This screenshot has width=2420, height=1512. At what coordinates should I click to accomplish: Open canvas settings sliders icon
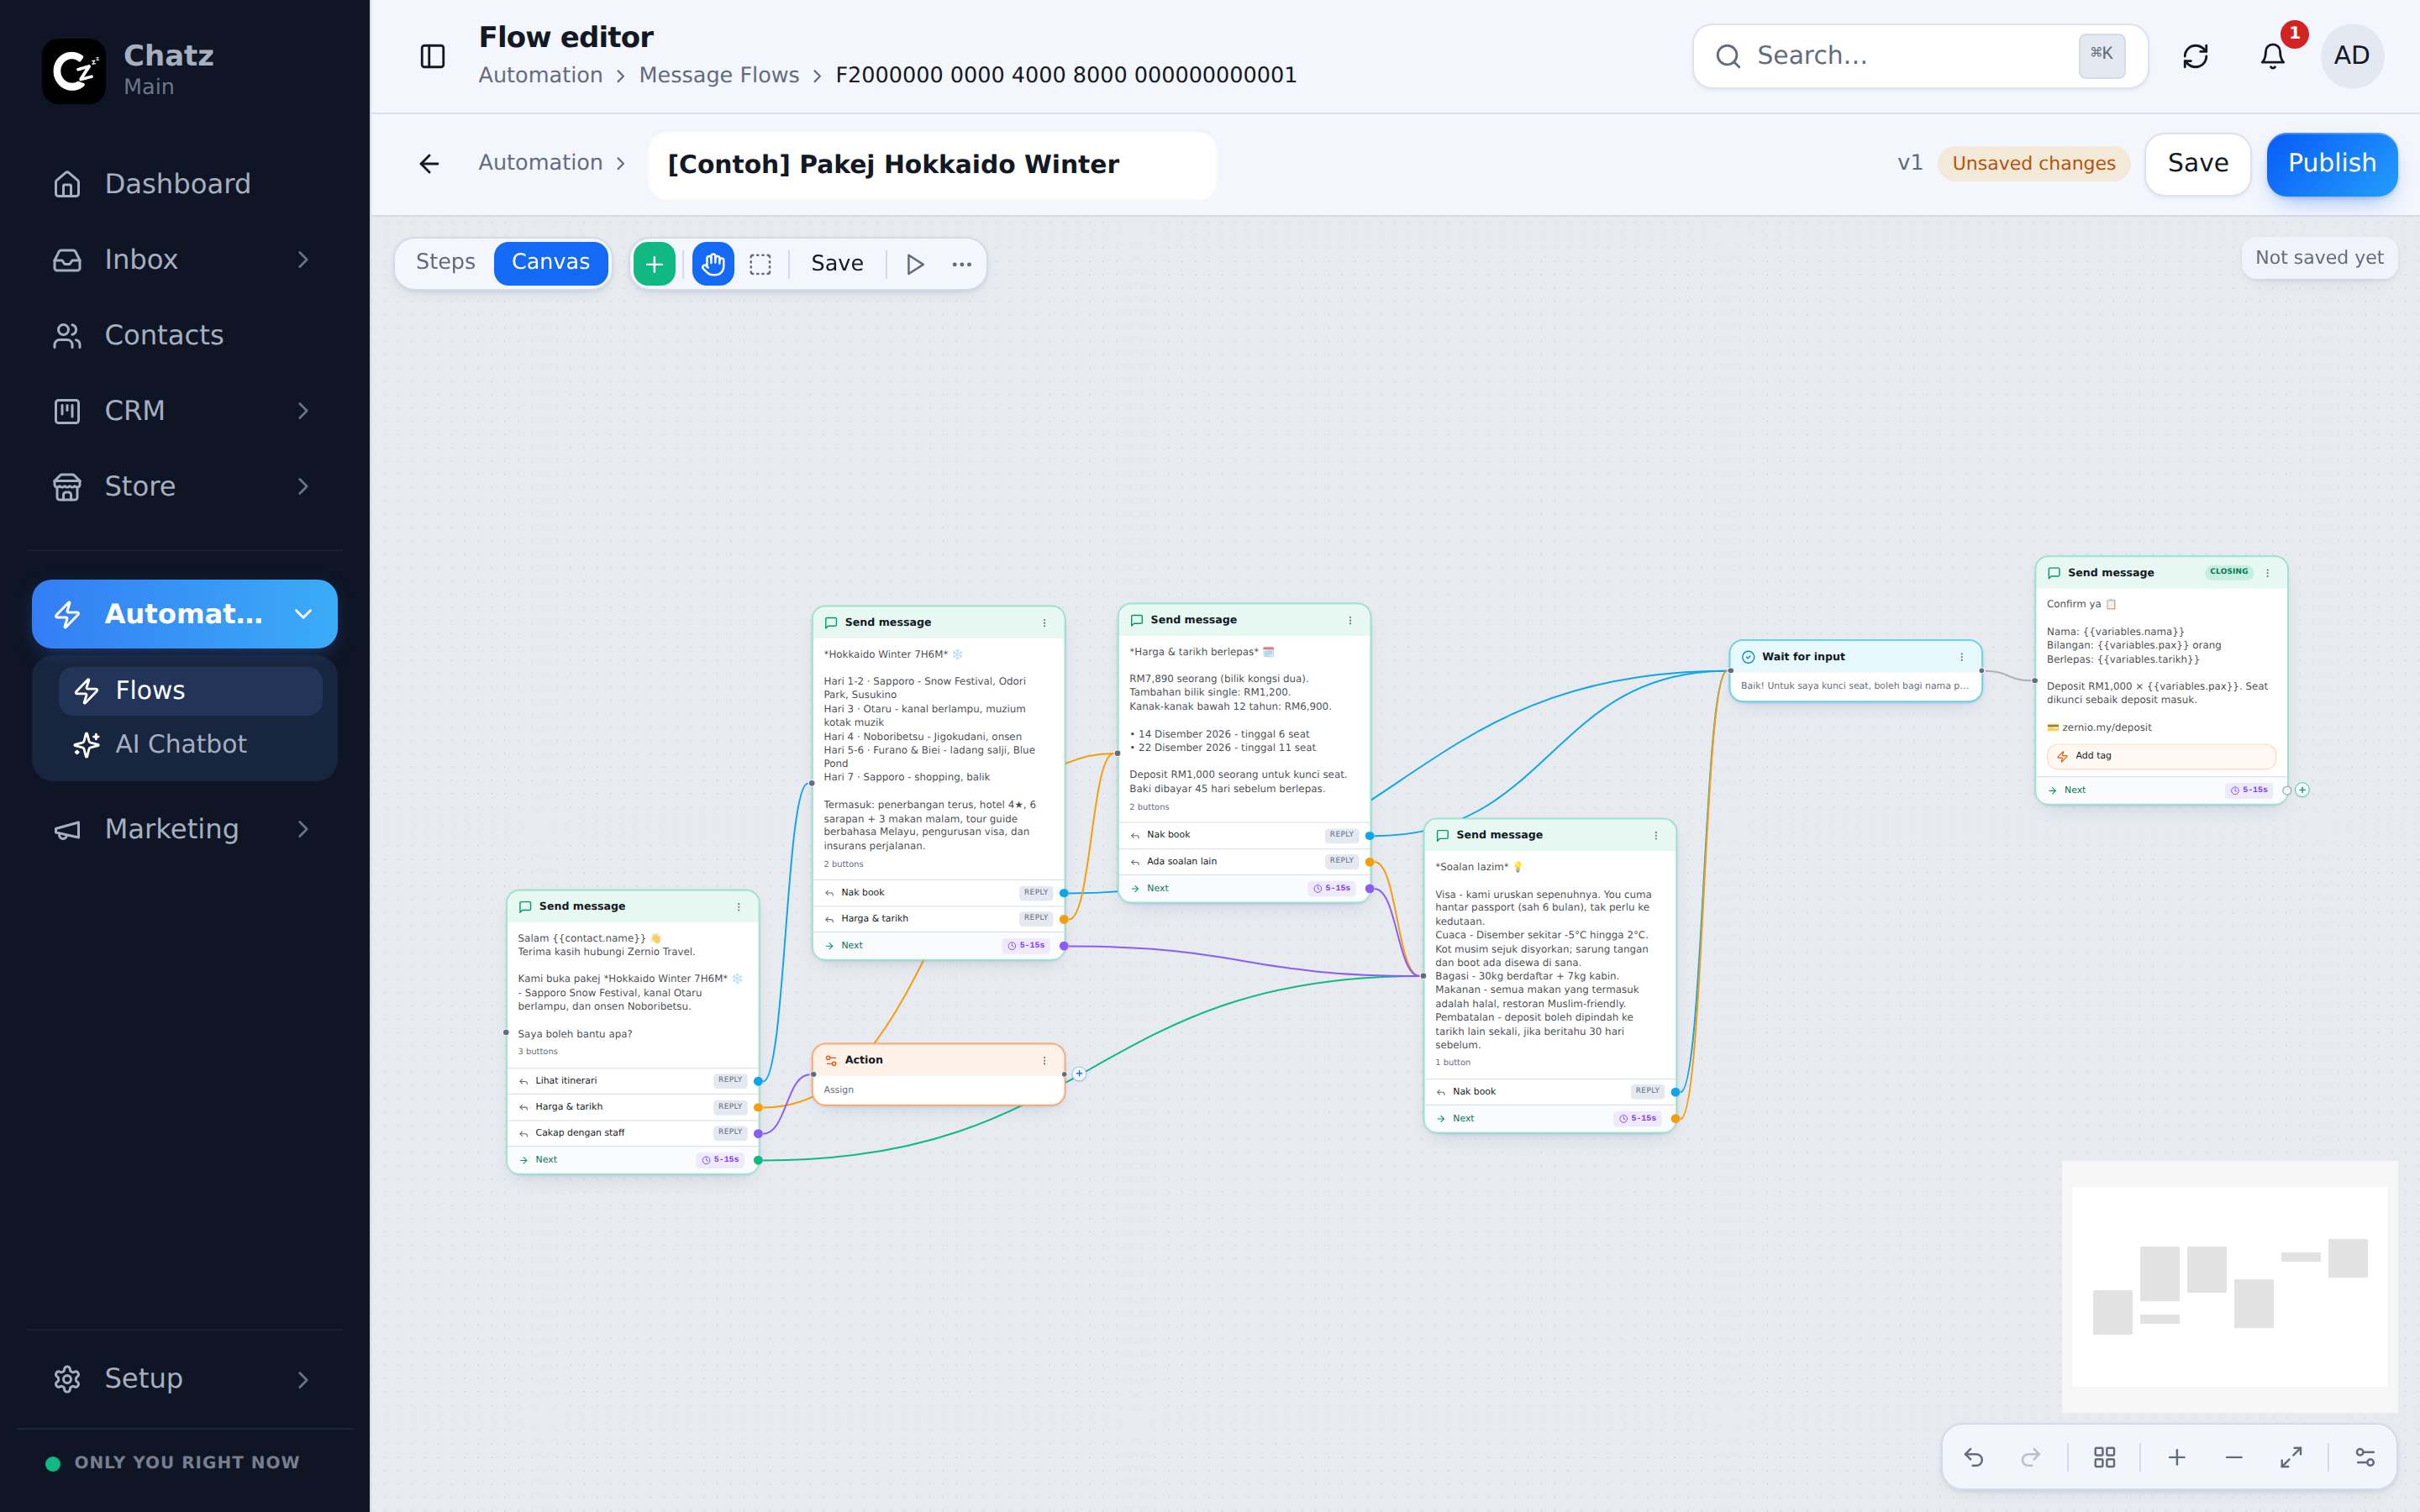[x=2365, y=1457]
